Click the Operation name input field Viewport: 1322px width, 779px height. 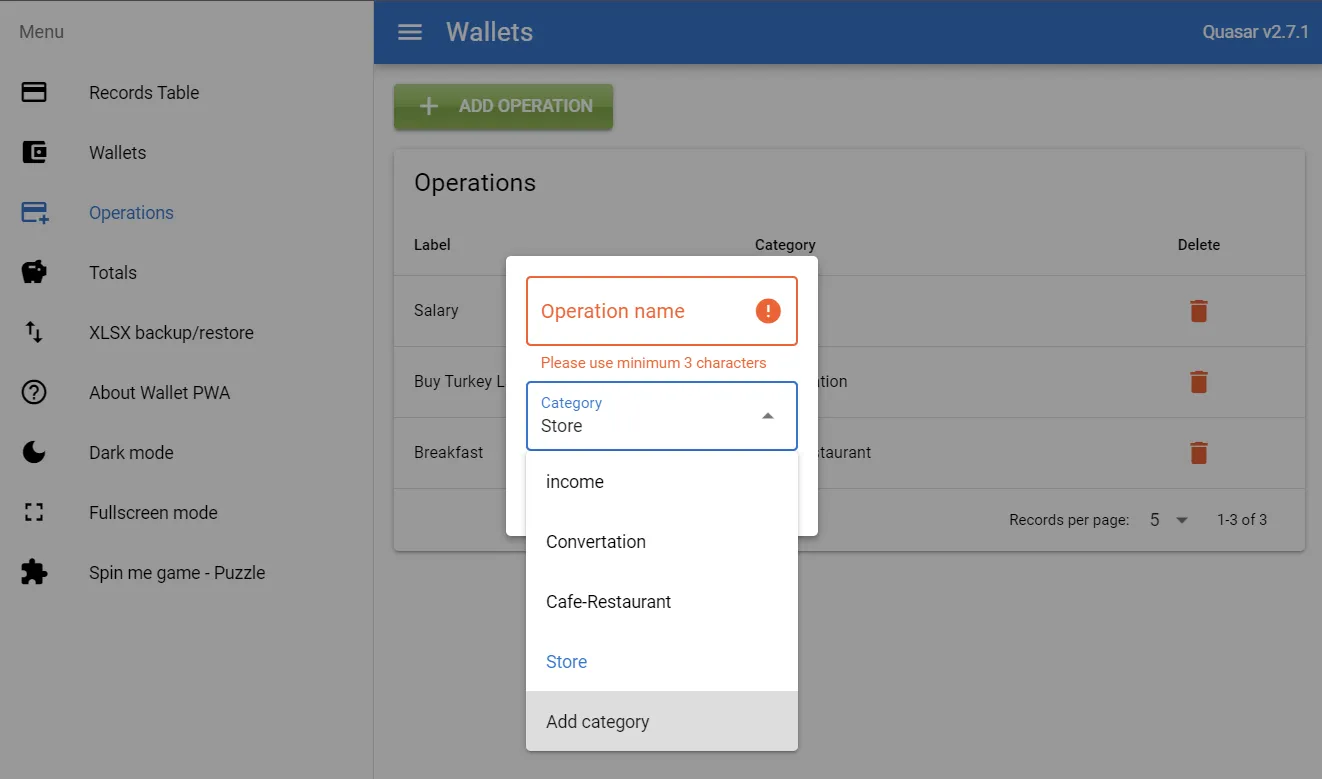(640, 311)
